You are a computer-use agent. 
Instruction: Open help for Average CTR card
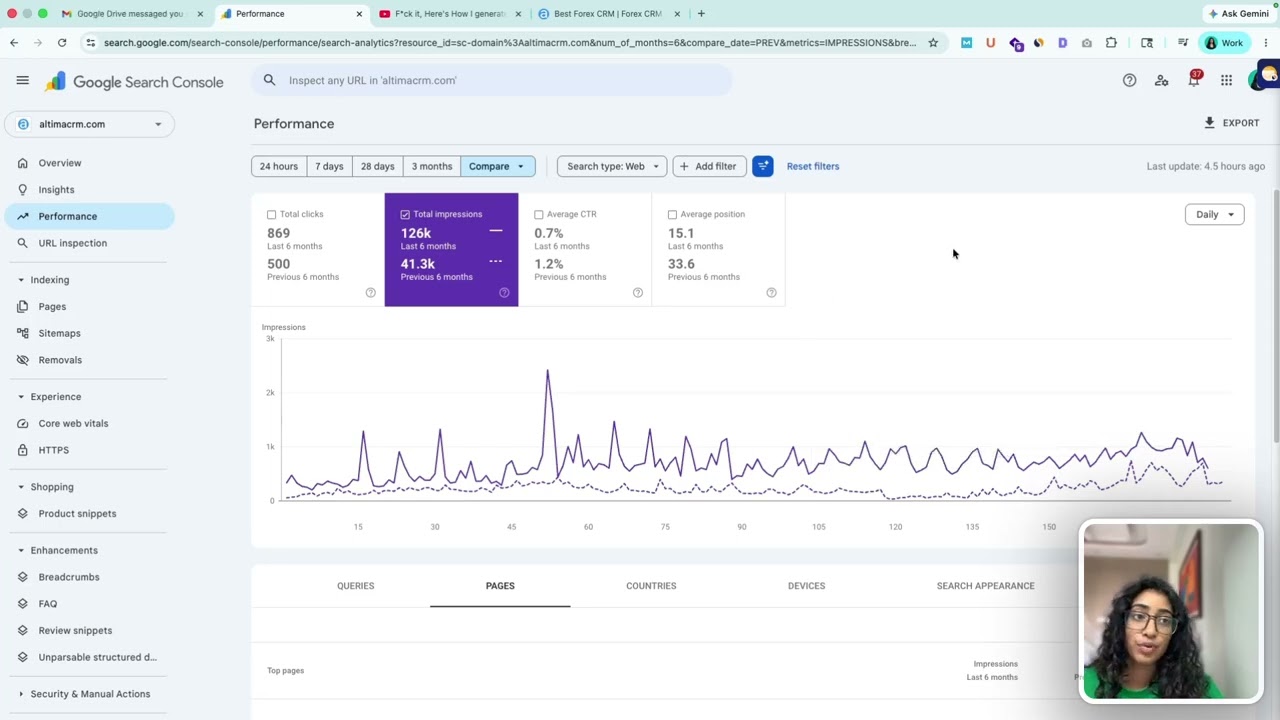[637, 293]
